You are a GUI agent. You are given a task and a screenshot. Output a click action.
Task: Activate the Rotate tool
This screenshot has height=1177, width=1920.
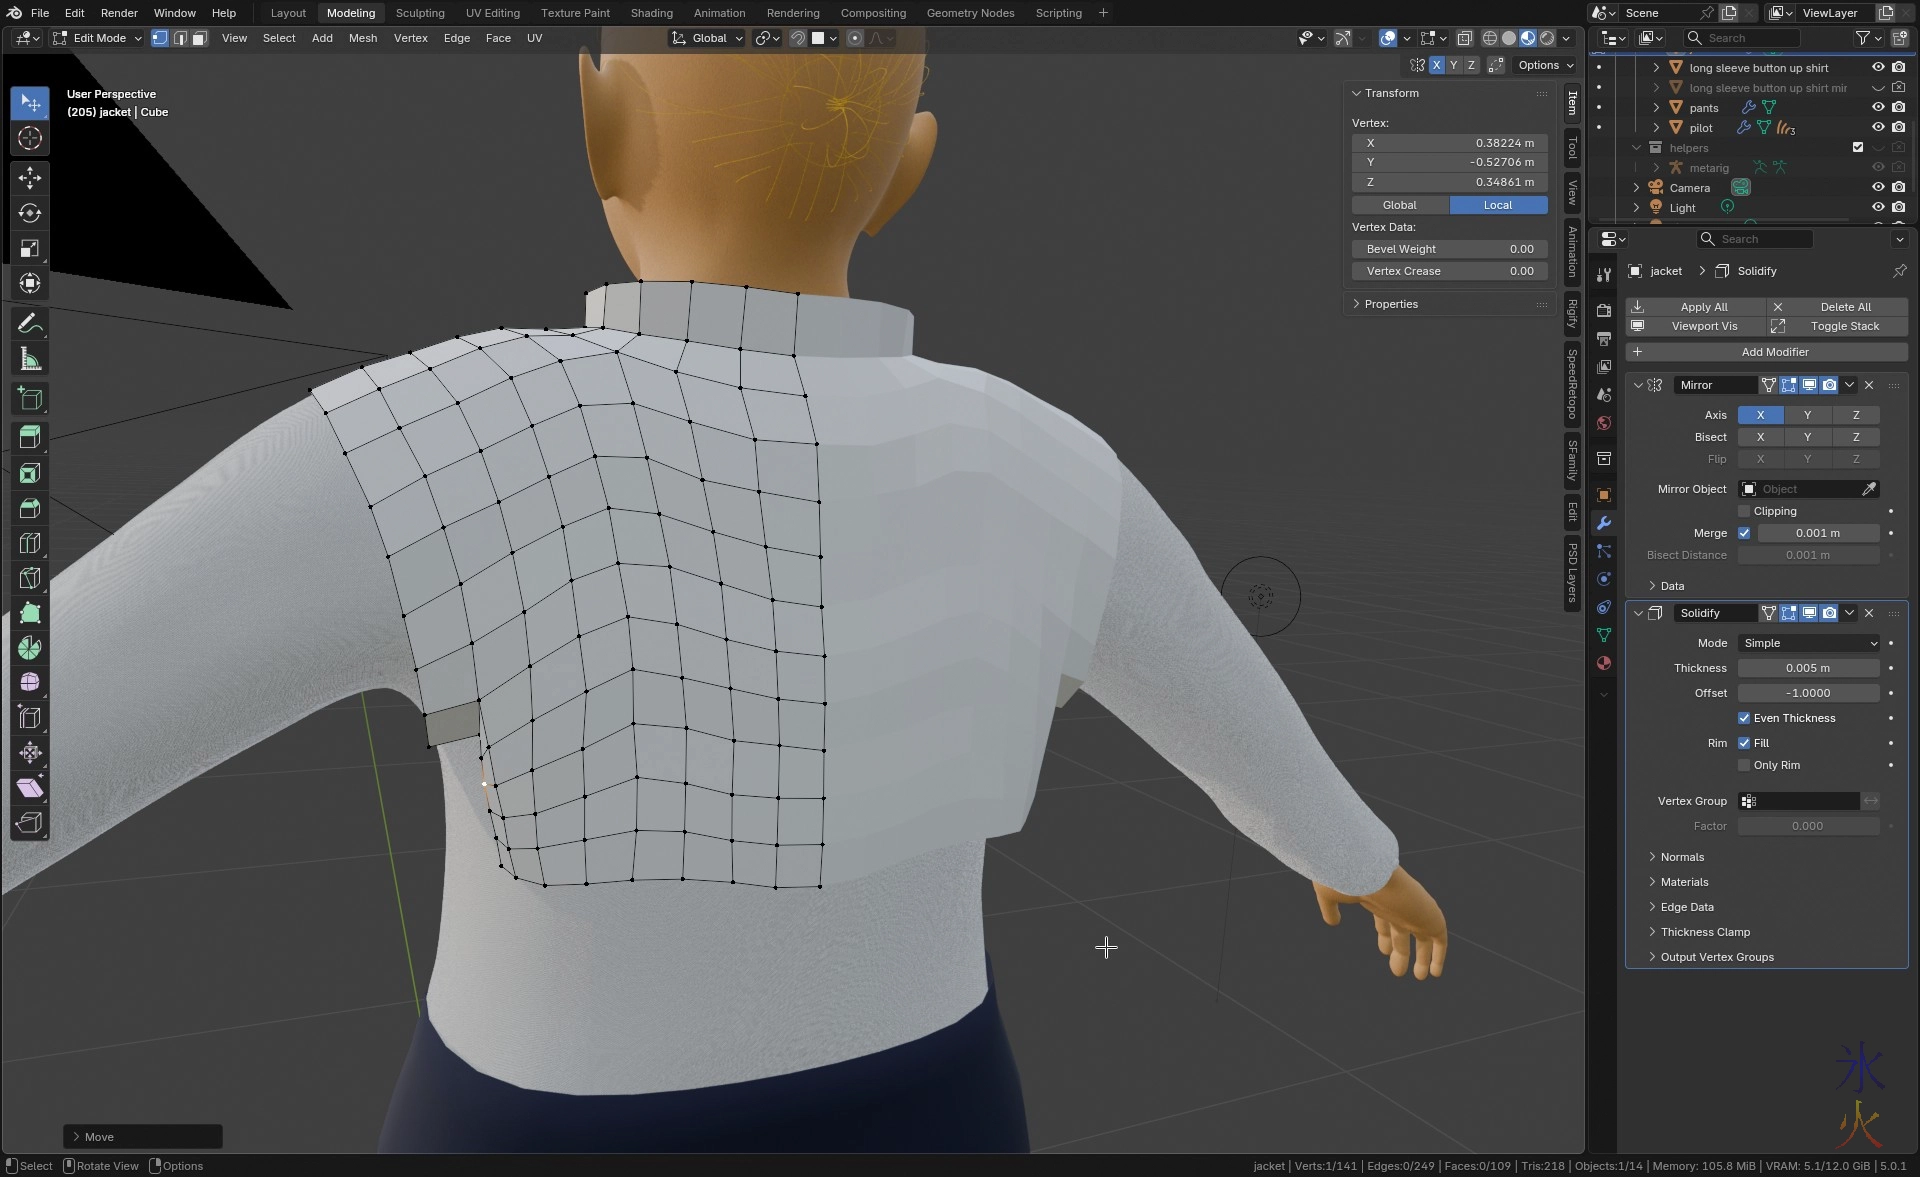[30, 213]
